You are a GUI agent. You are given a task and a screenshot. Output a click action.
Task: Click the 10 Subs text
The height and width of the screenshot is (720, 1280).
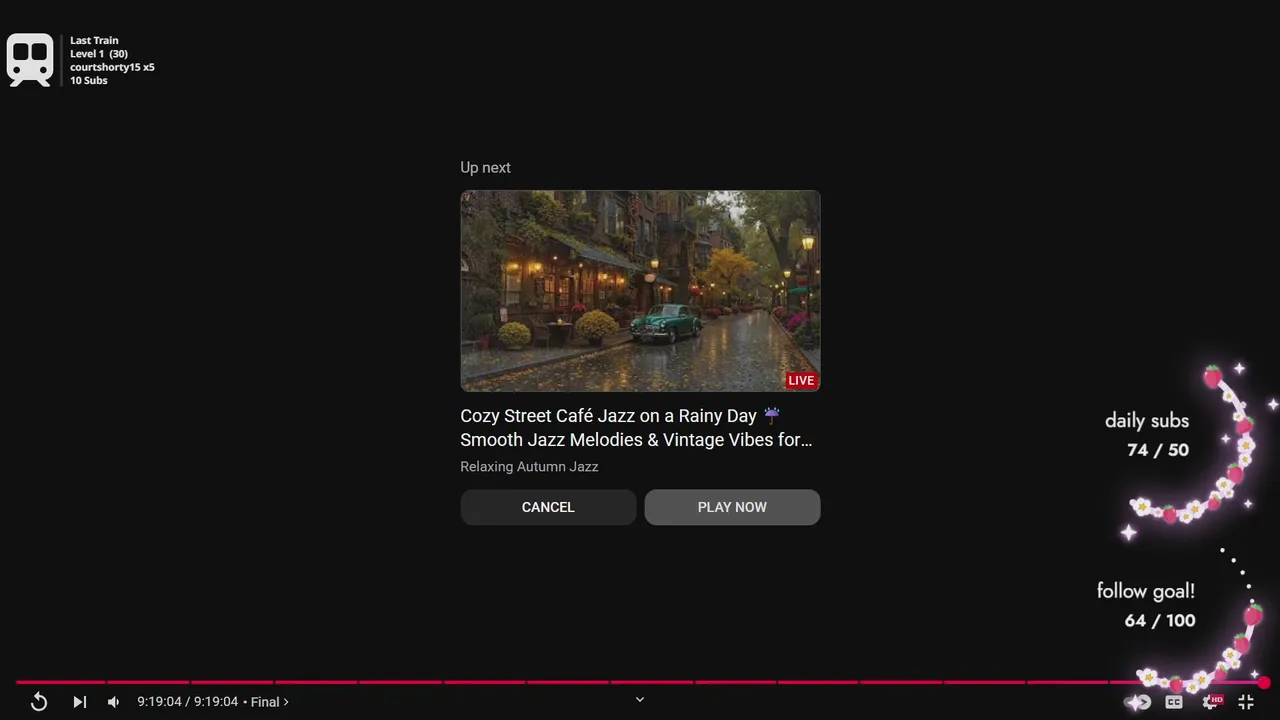click(x=88, y=80)
